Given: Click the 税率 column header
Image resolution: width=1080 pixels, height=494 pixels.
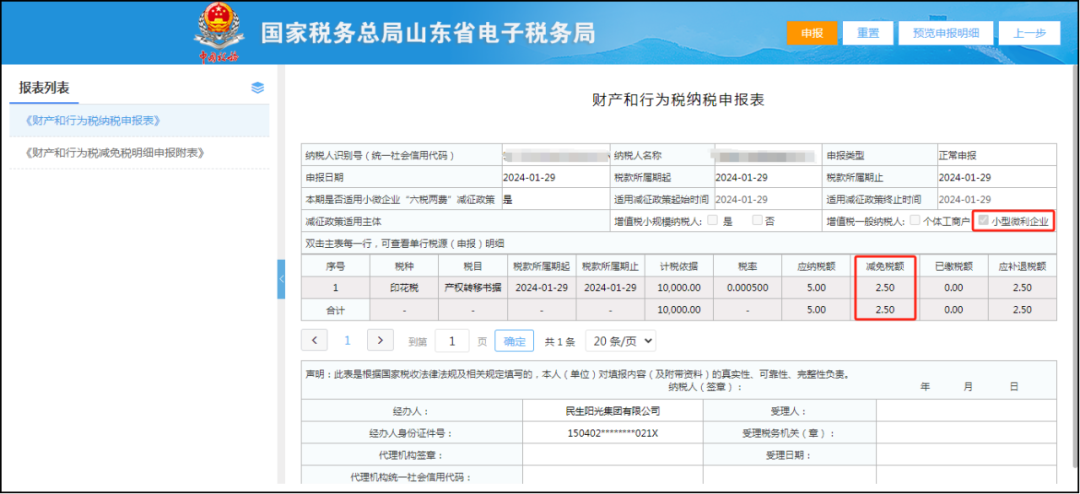Looking at the screenshot, I should (x=747, y=267).
